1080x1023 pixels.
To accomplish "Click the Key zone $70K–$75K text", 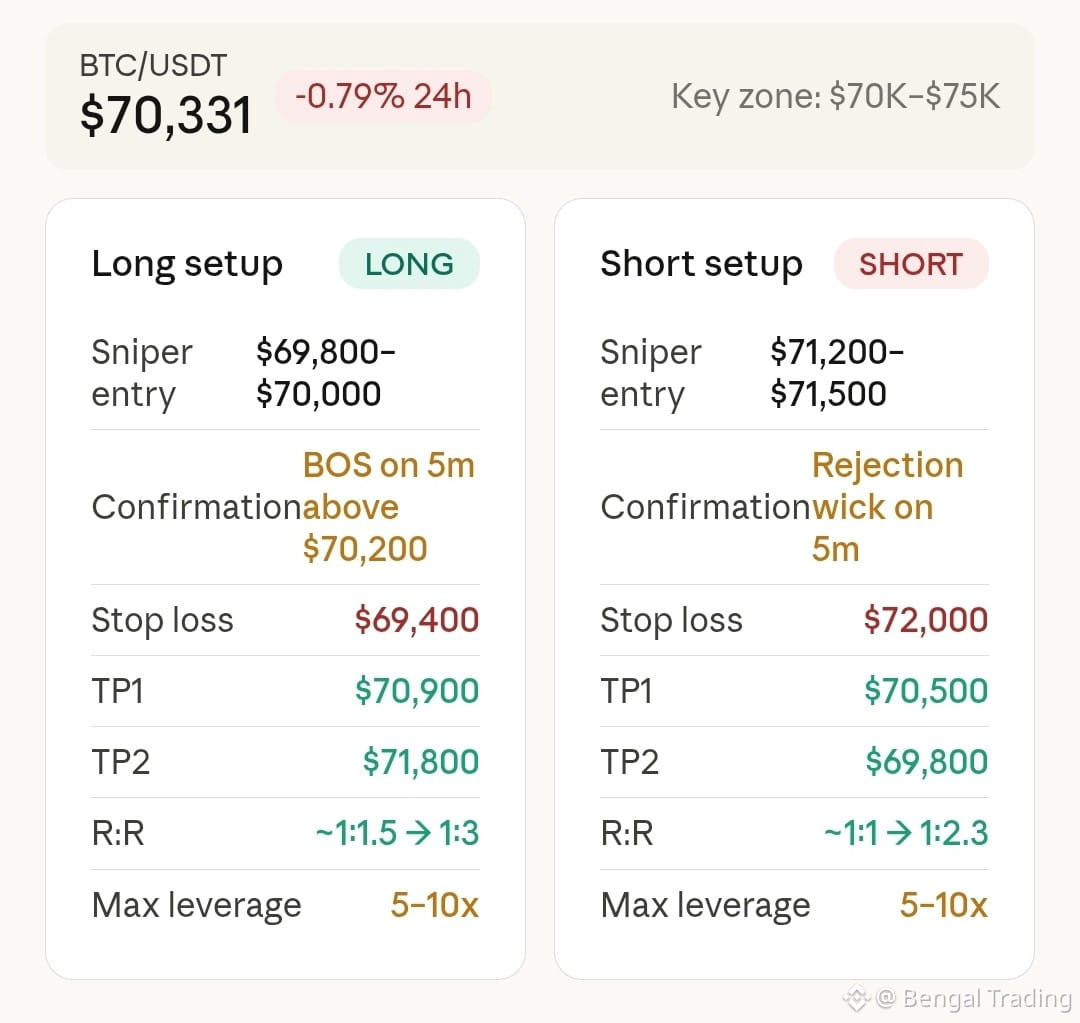I will click(x=835, y=97).
